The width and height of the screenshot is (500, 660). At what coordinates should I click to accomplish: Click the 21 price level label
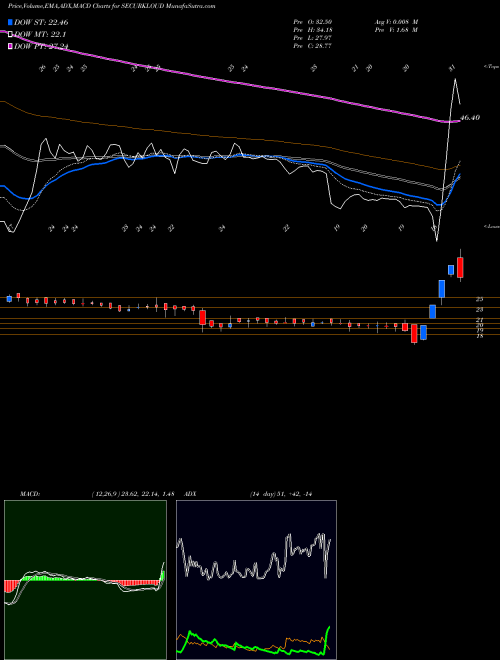click(x=479, y=320)
